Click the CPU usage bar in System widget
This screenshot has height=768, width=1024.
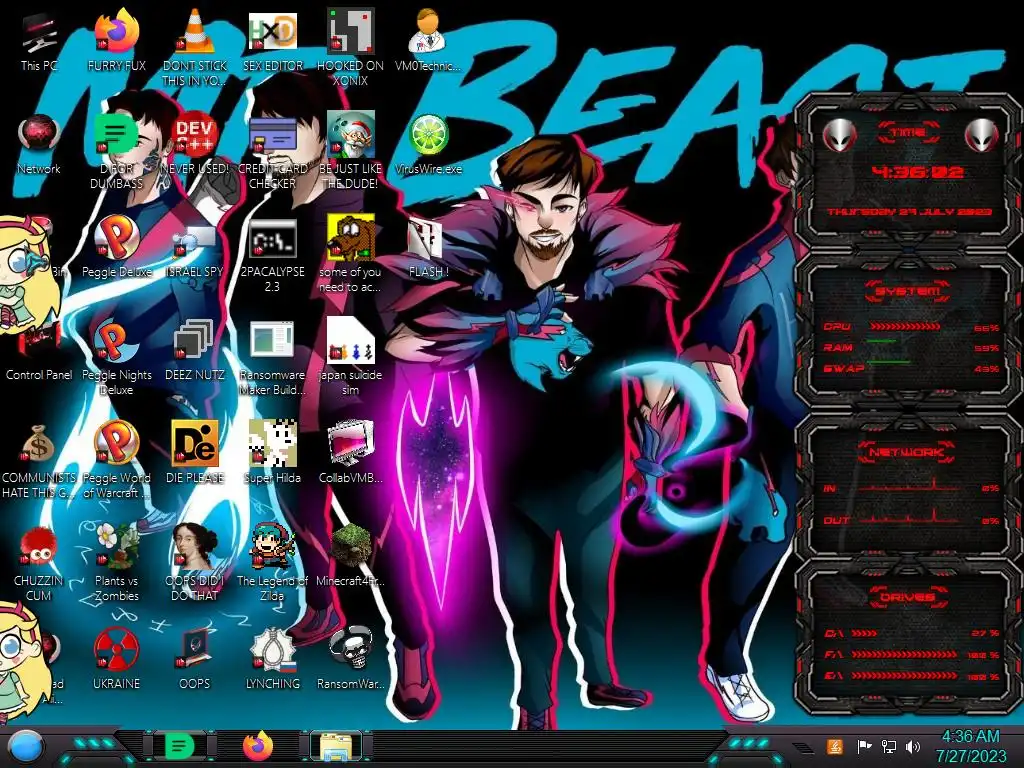coord(904,327)
